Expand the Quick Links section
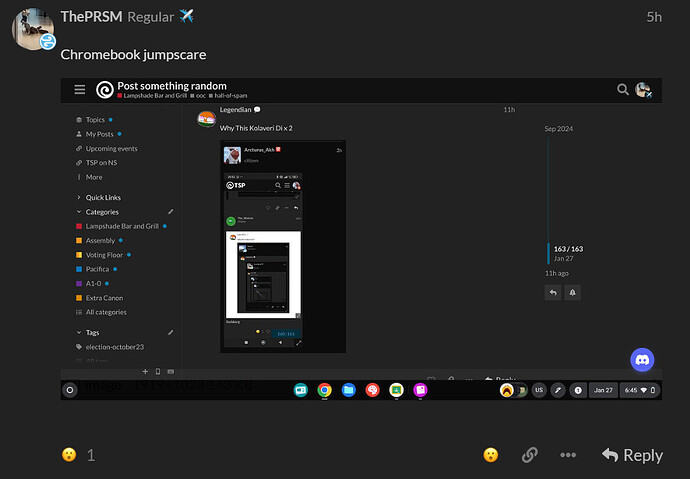Image resolution: width=690 pixels, height=479 pixels. (x=79, y=198)
